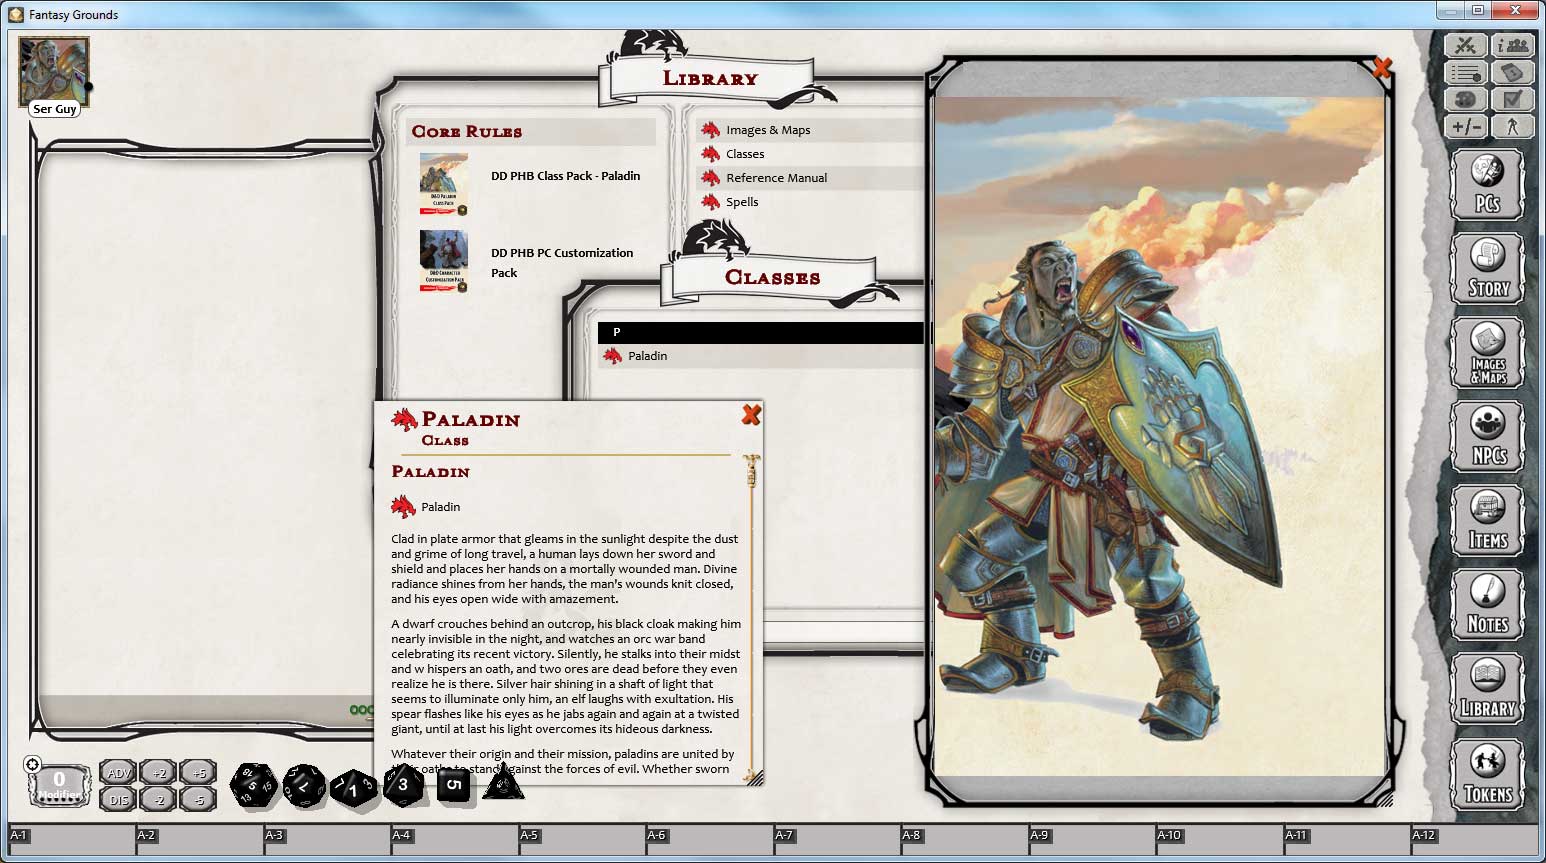Open the Story panel
Viewport: 1546px width, 863px height.
1489,266
